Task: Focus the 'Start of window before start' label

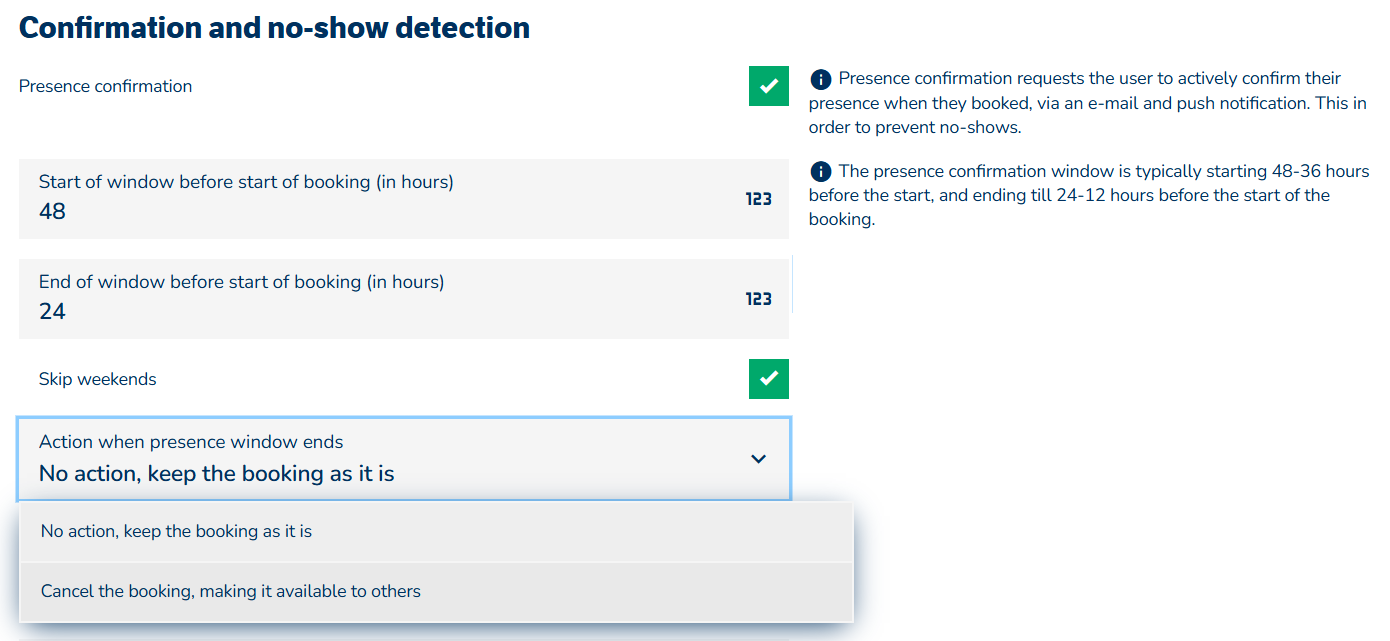Action: [x=246, y=182]
